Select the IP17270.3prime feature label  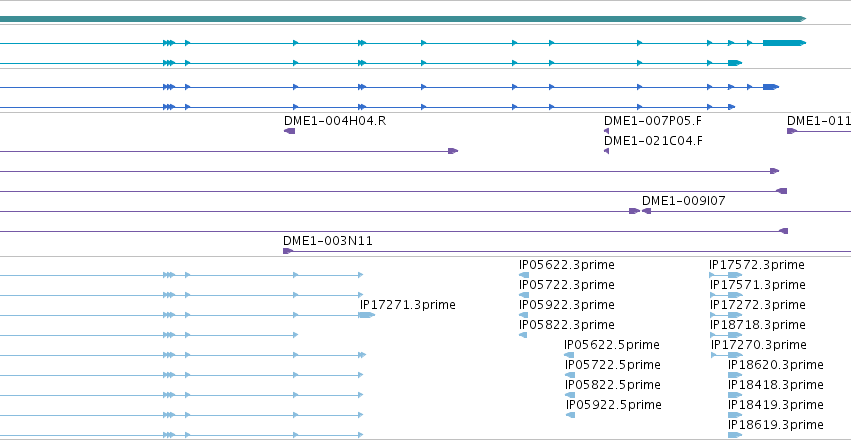point(759,345)
